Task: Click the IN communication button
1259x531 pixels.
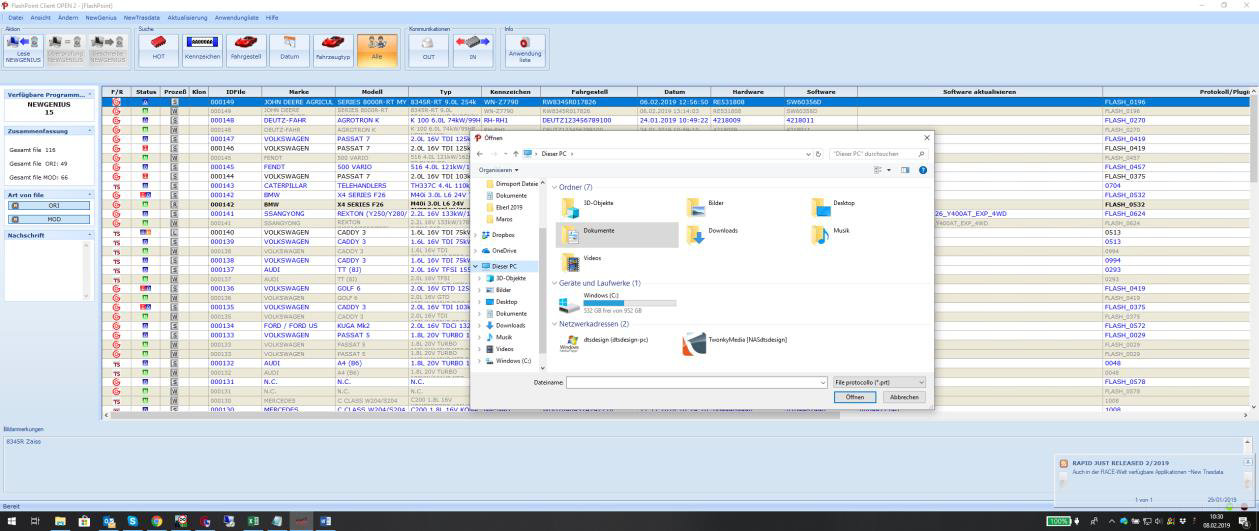Action: 472,52
